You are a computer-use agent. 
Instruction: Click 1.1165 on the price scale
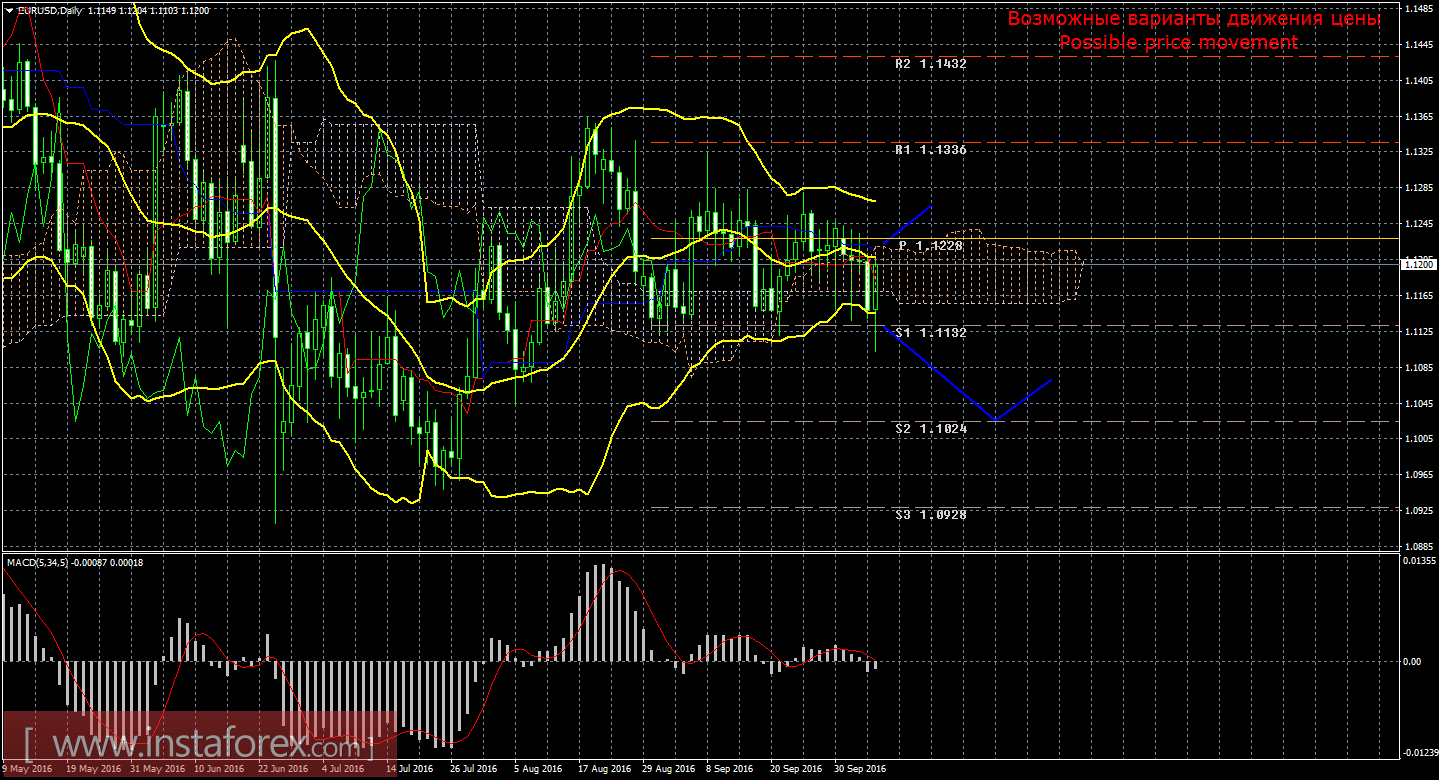click(1419, 296)
